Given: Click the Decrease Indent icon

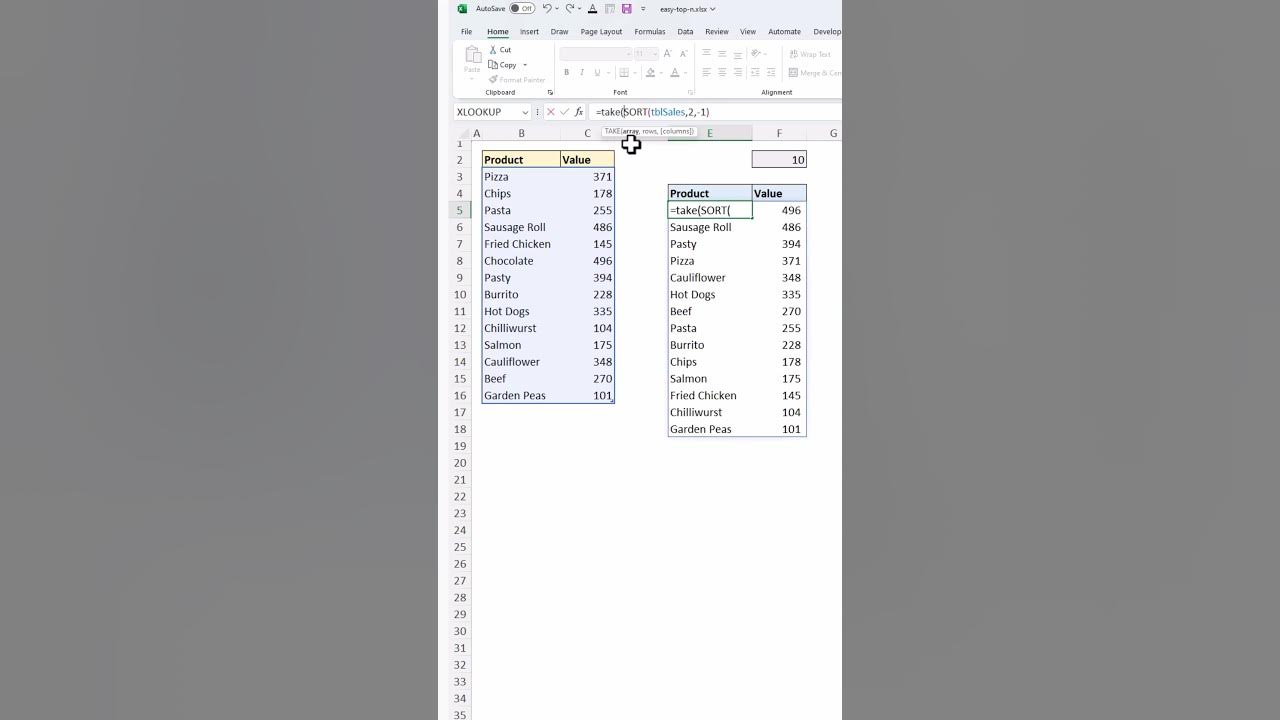Looking at the screenshot, I should 755,73.
